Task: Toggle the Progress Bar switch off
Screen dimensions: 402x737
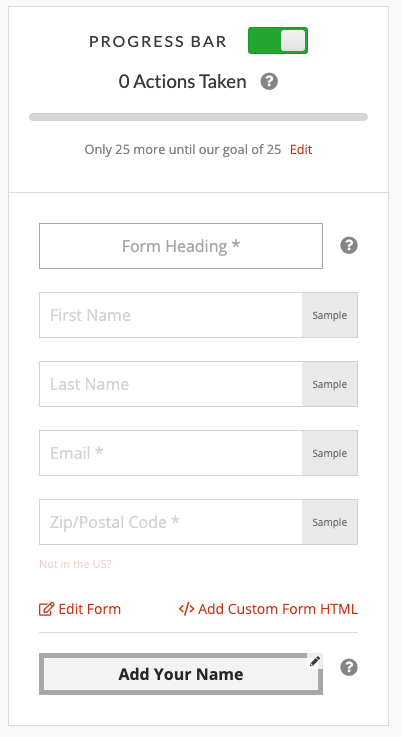Action: coord(278,40)
